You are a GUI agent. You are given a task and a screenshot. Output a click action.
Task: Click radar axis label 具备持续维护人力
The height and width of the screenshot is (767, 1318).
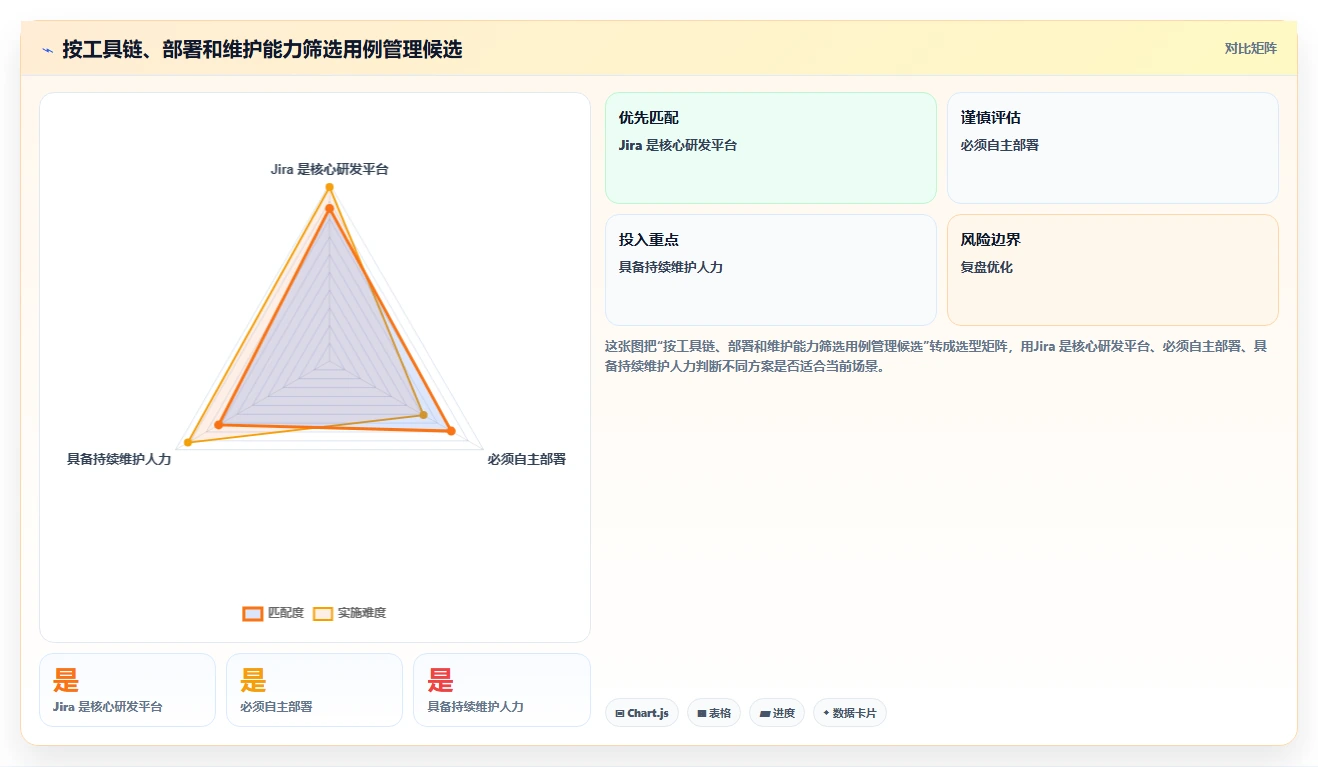click(119, 459)
